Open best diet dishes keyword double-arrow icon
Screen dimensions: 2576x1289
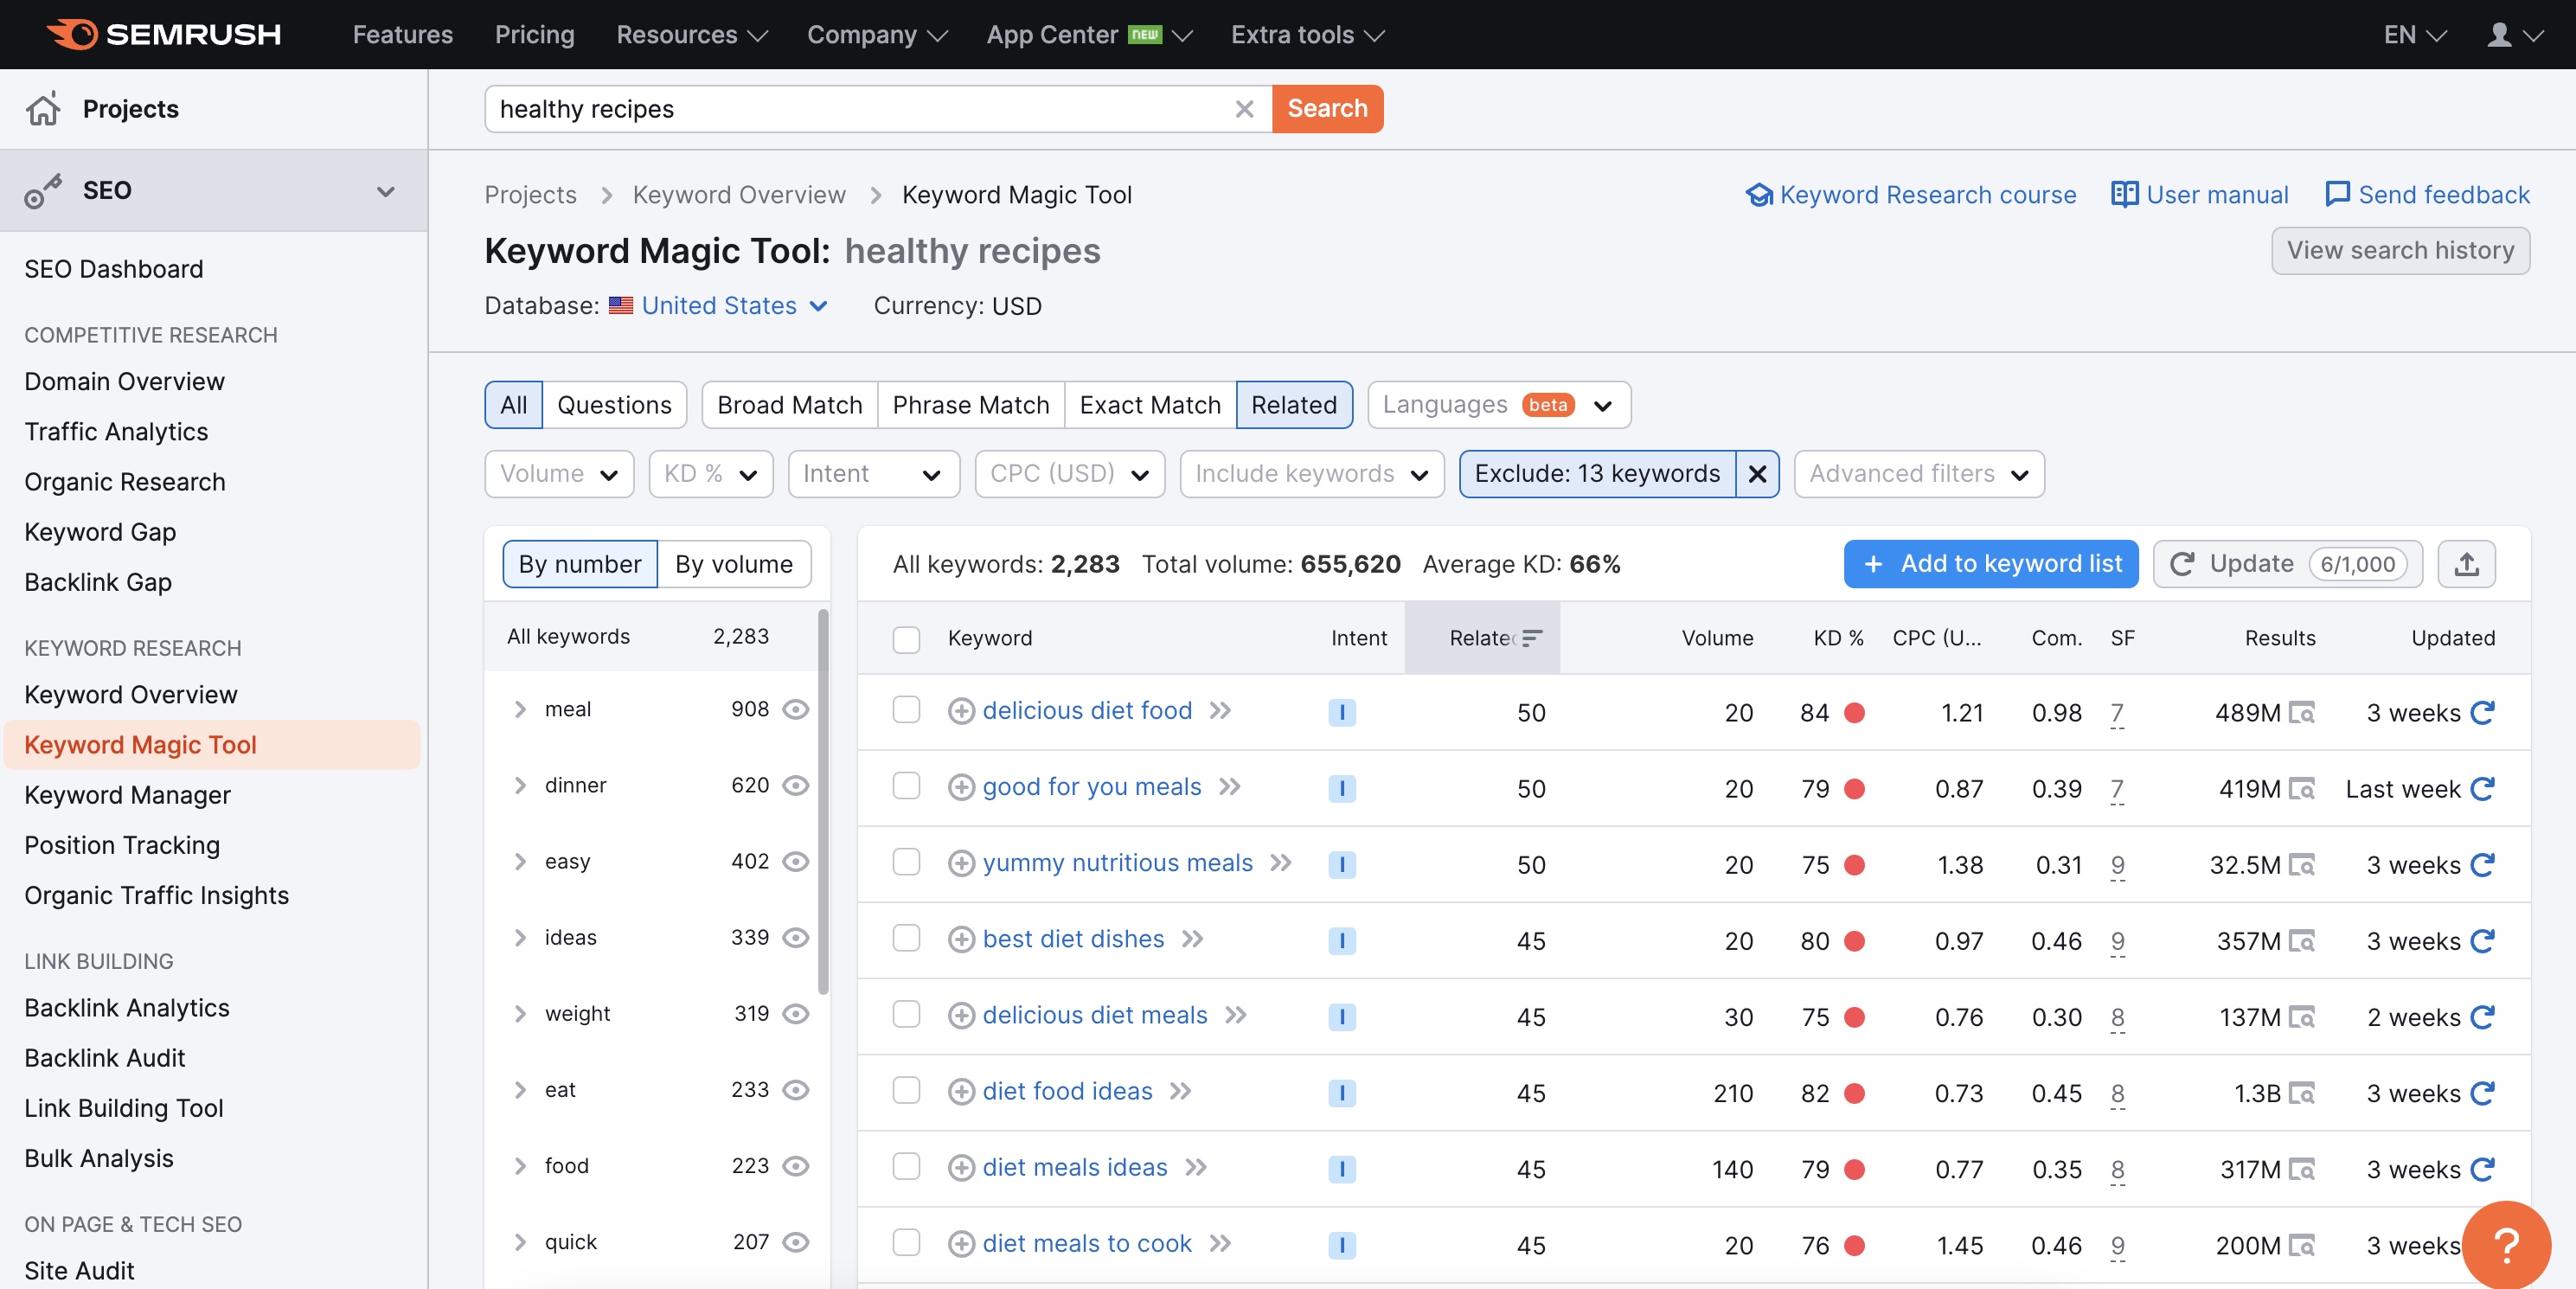pyautogui.click(x=1192, y=939)
